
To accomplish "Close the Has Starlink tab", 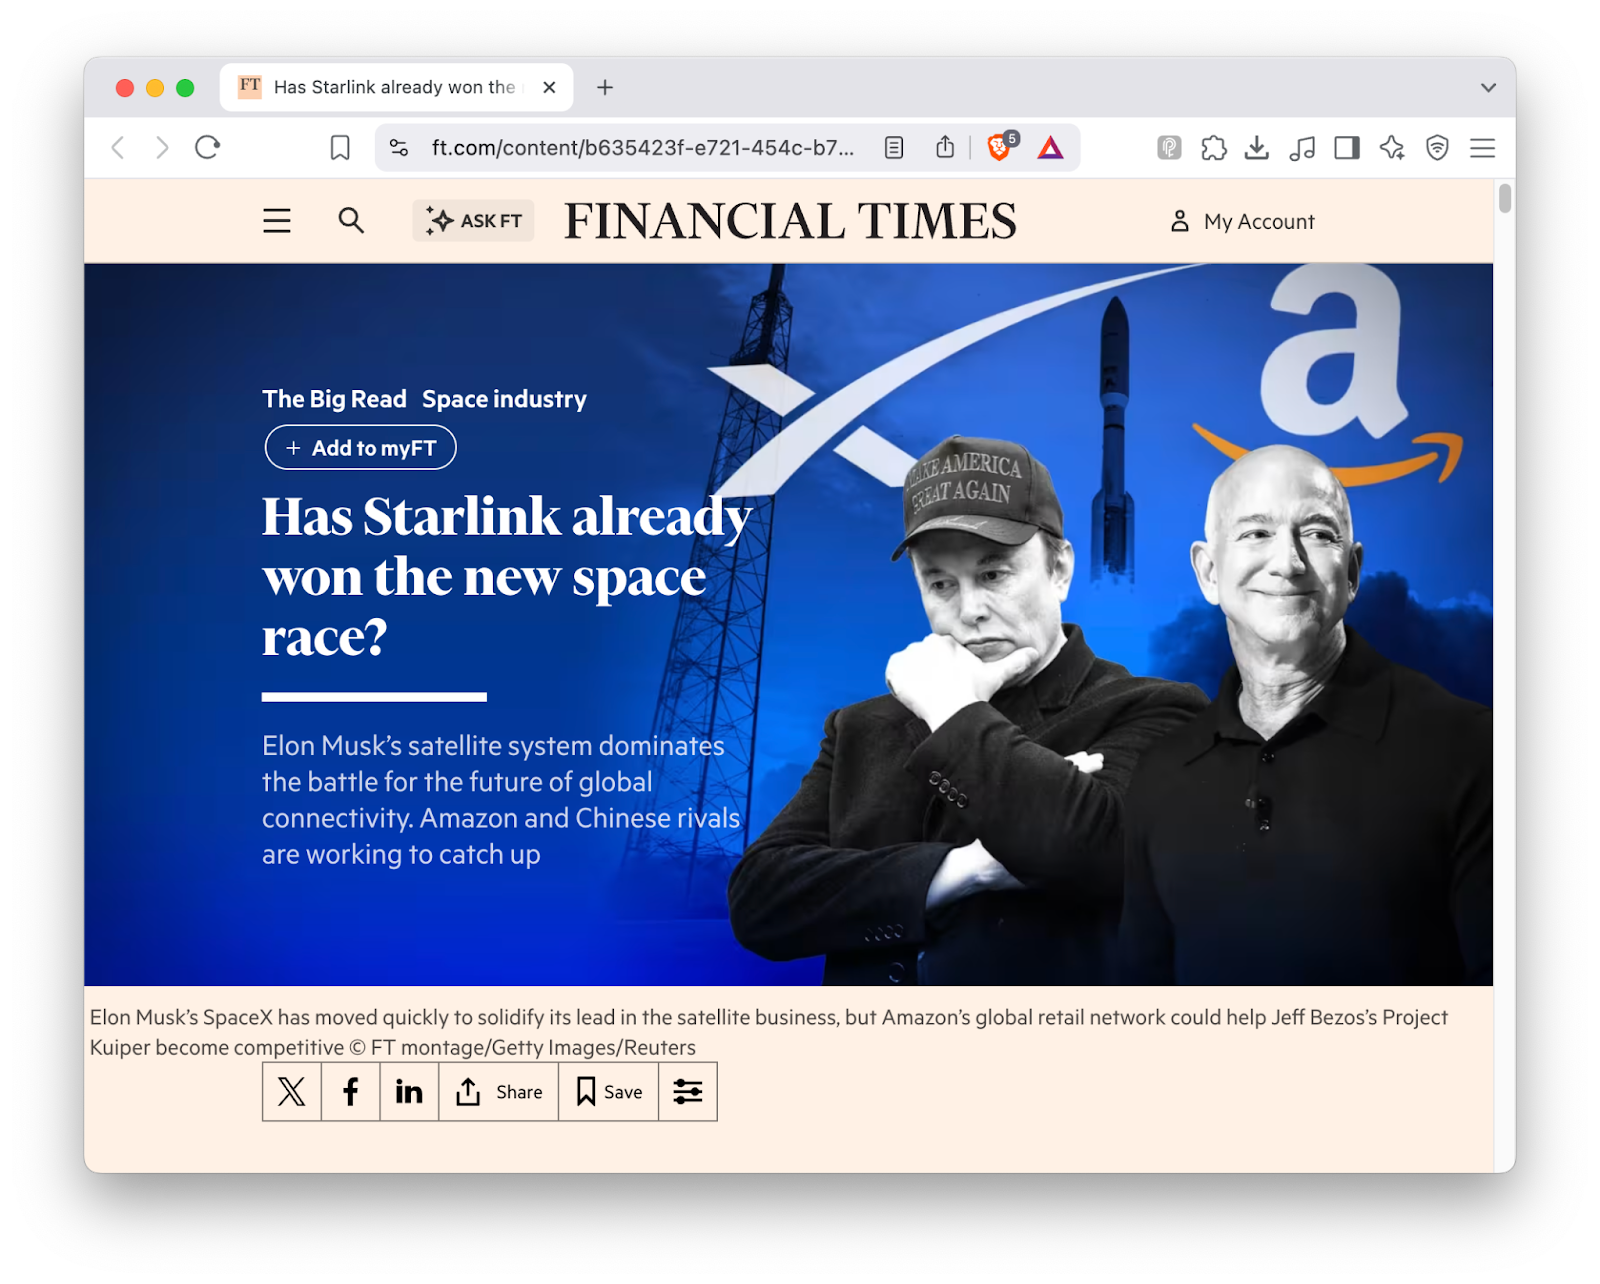I will tap(549, 87).
